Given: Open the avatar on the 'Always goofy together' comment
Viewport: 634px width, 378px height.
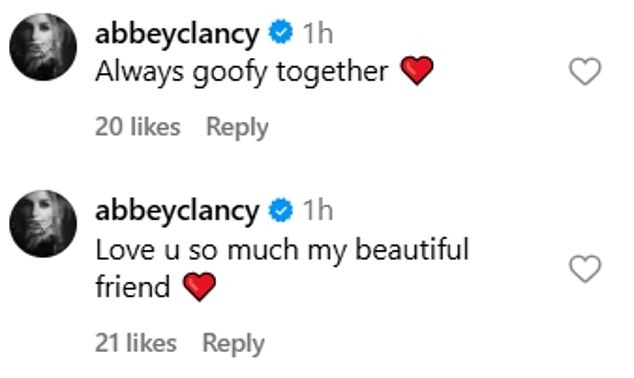Looking at the screenshot, I should (x=43, y=47).
